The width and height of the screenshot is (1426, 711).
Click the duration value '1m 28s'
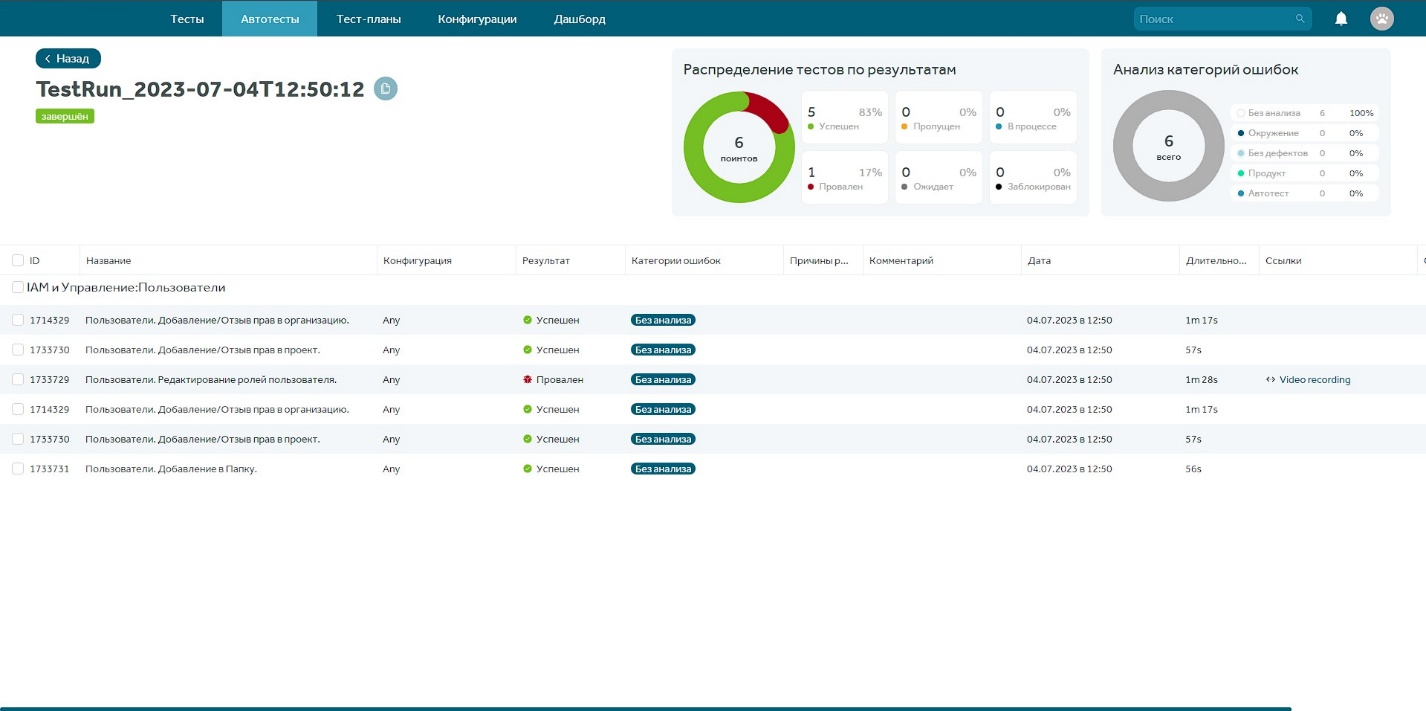[x=1201, y=380]
